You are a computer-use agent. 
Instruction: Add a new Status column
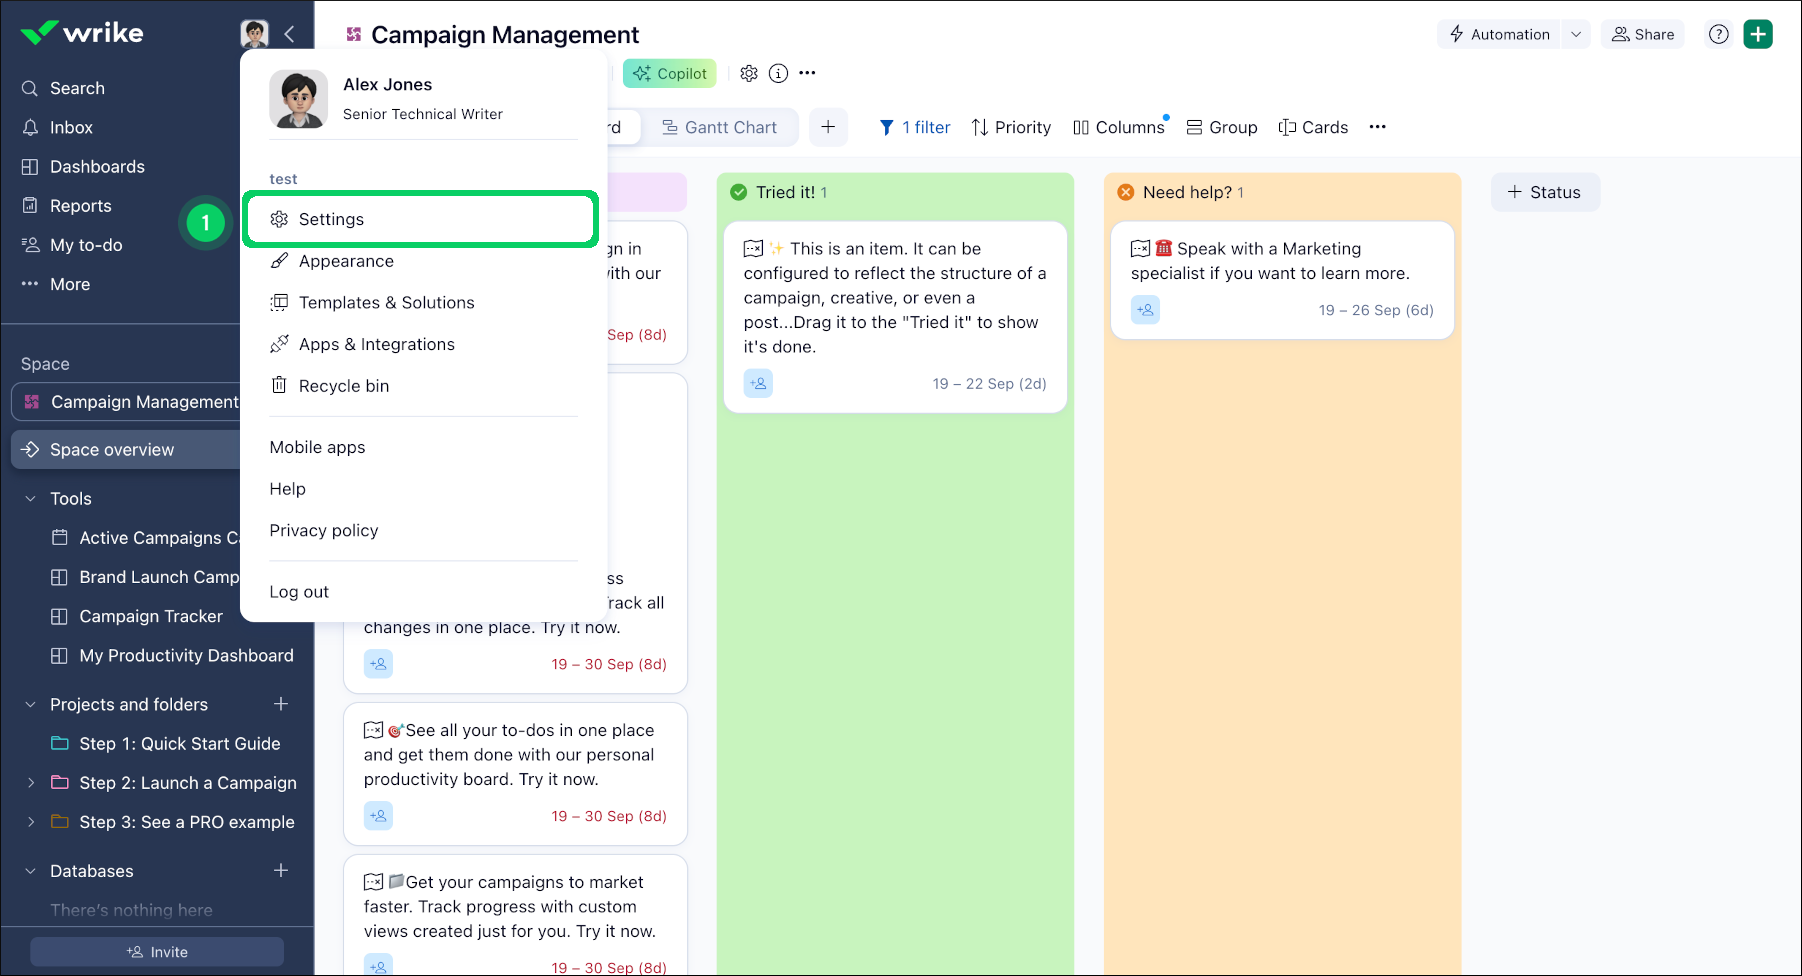tap(1545, 192)
